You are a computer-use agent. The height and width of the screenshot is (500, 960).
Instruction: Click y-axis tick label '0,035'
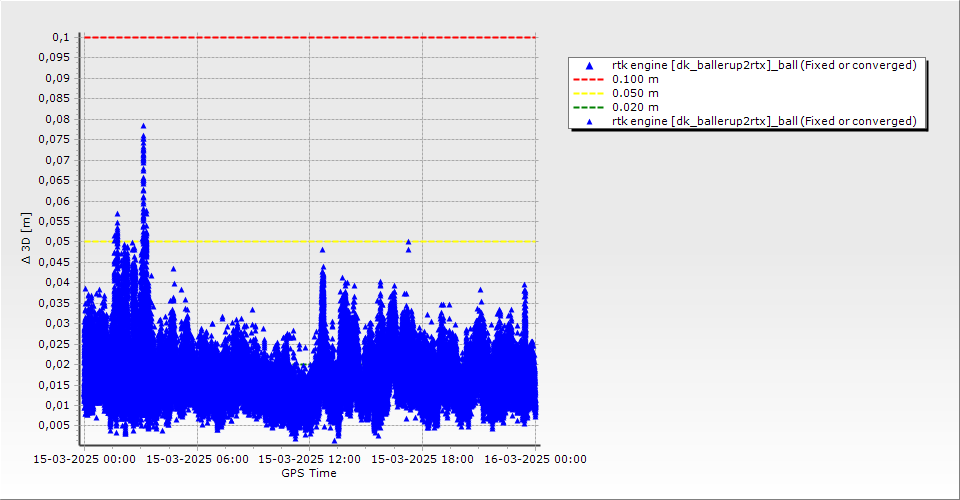[54, 304]
